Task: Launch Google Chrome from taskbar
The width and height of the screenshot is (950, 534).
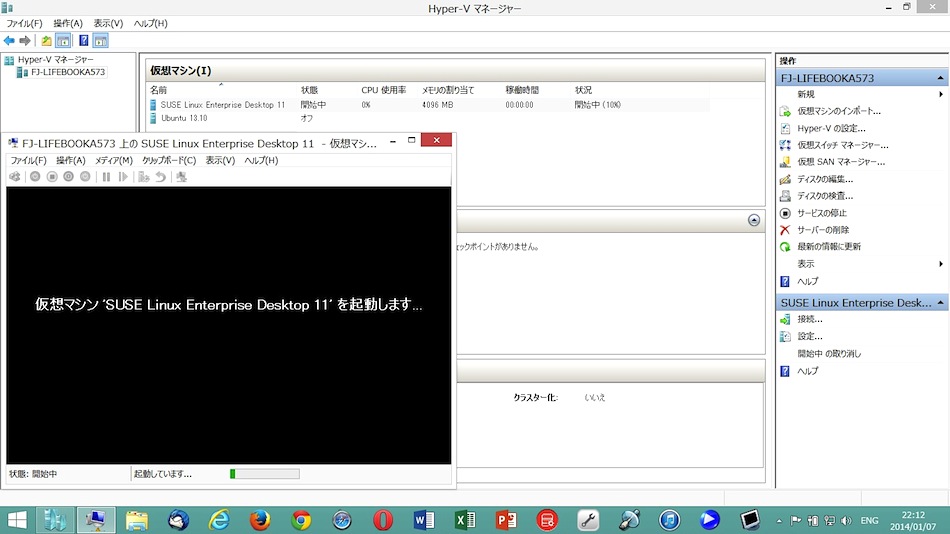Action: click(301, 520)
